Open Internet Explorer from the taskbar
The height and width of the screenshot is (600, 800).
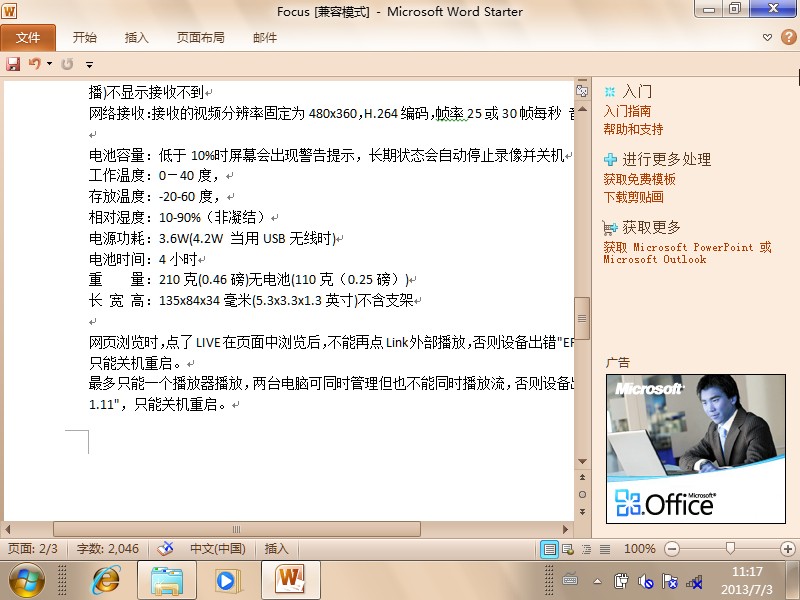[x=105, y=579]
